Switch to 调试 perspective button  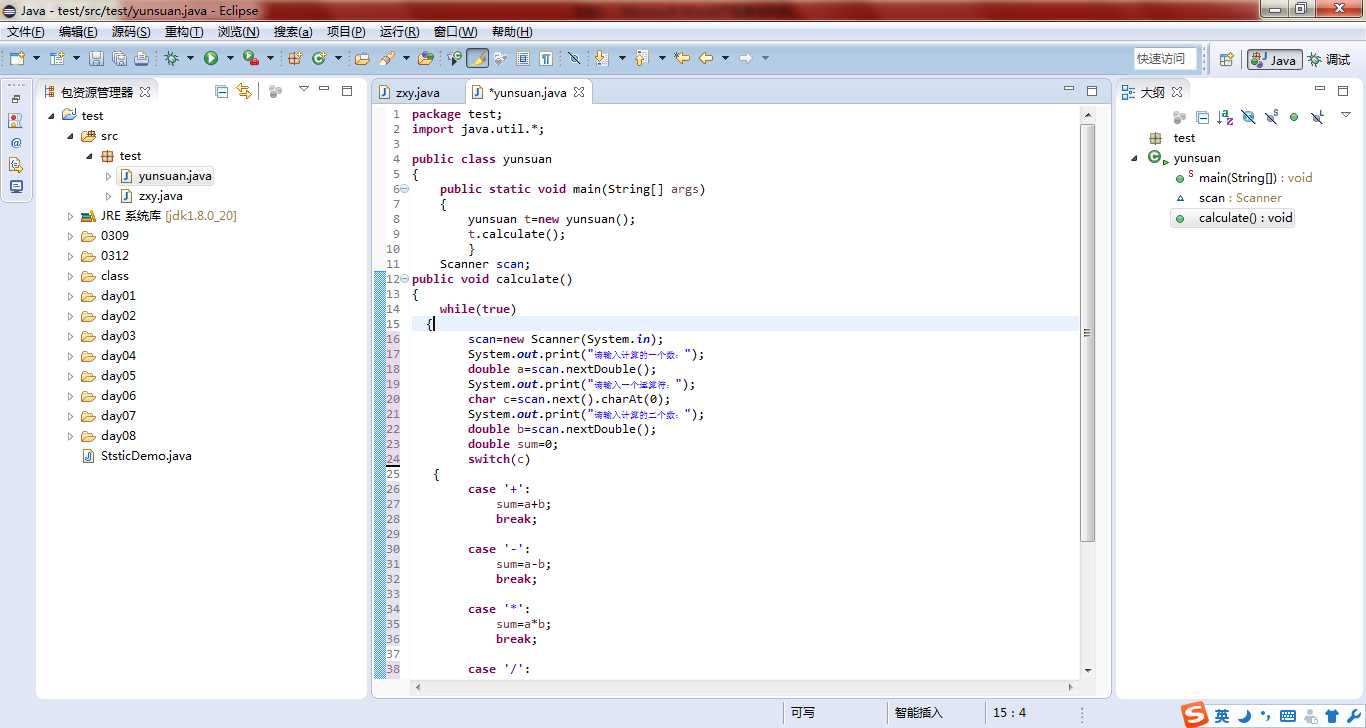click(1329, 60)
